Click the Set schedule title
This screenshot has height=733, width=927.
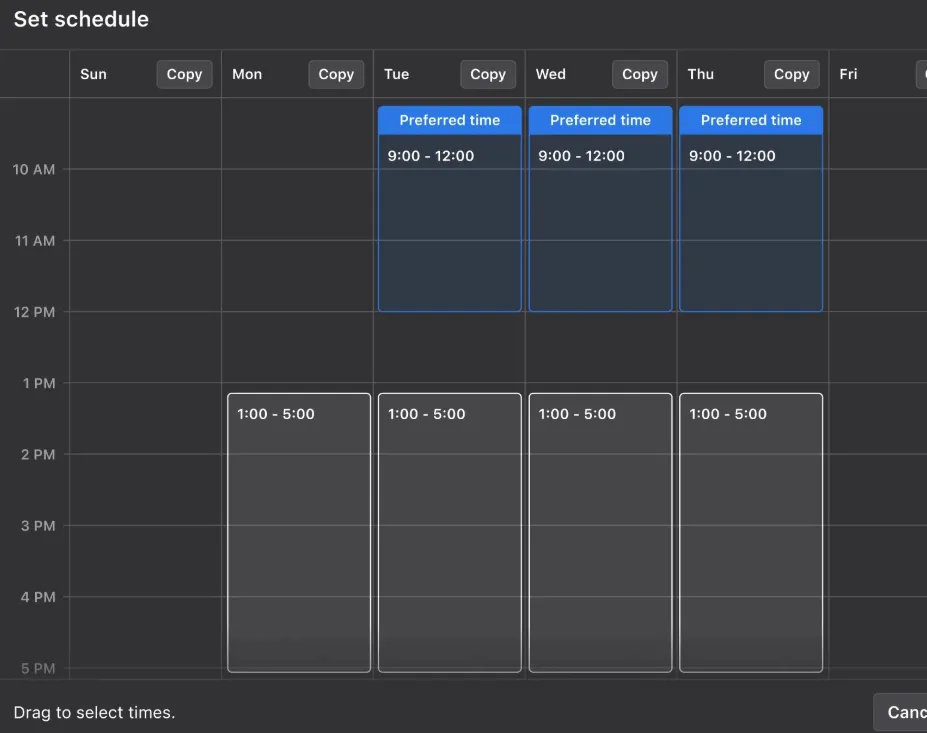coord(81,20)
